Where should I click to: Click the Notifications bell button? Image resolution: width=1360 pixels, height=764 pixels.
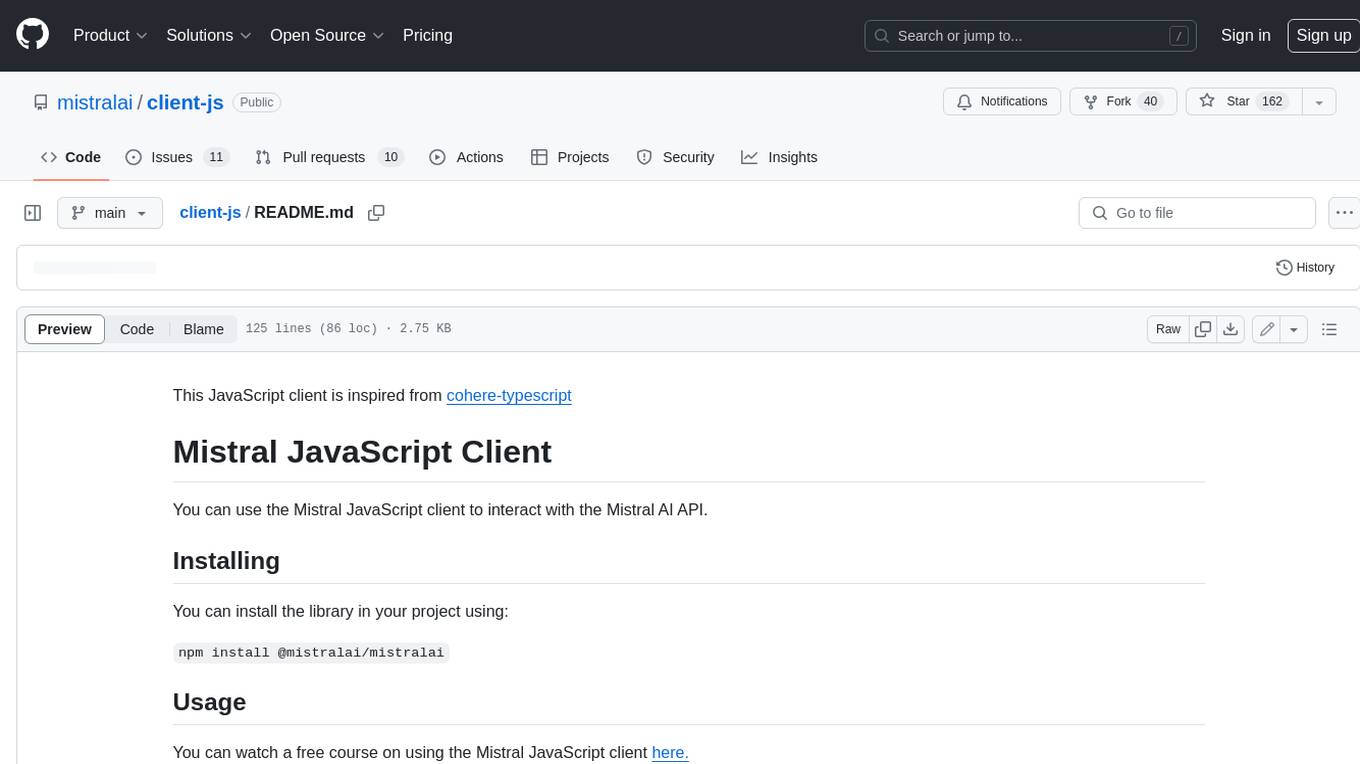click(x=1002, y=101)
